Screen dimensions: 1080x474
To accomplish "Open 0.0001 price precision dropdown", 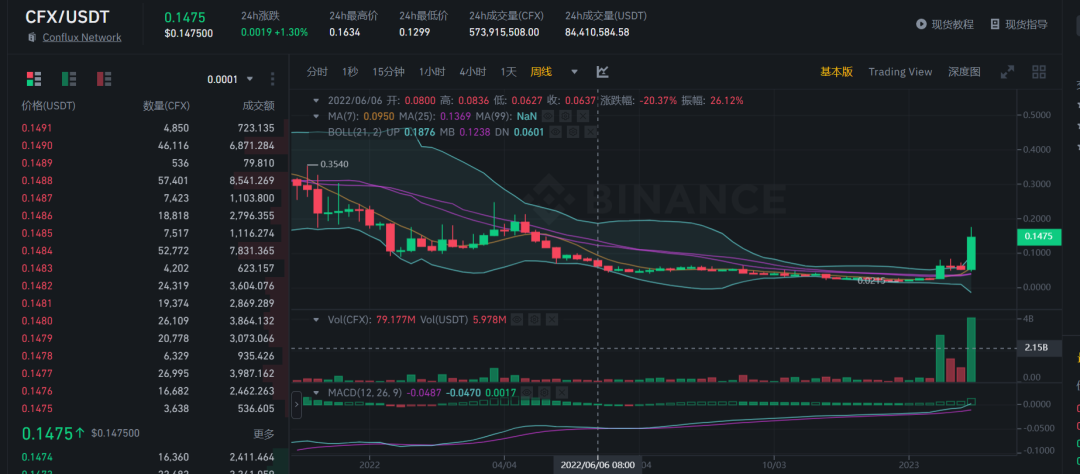I will pos(231,79).
